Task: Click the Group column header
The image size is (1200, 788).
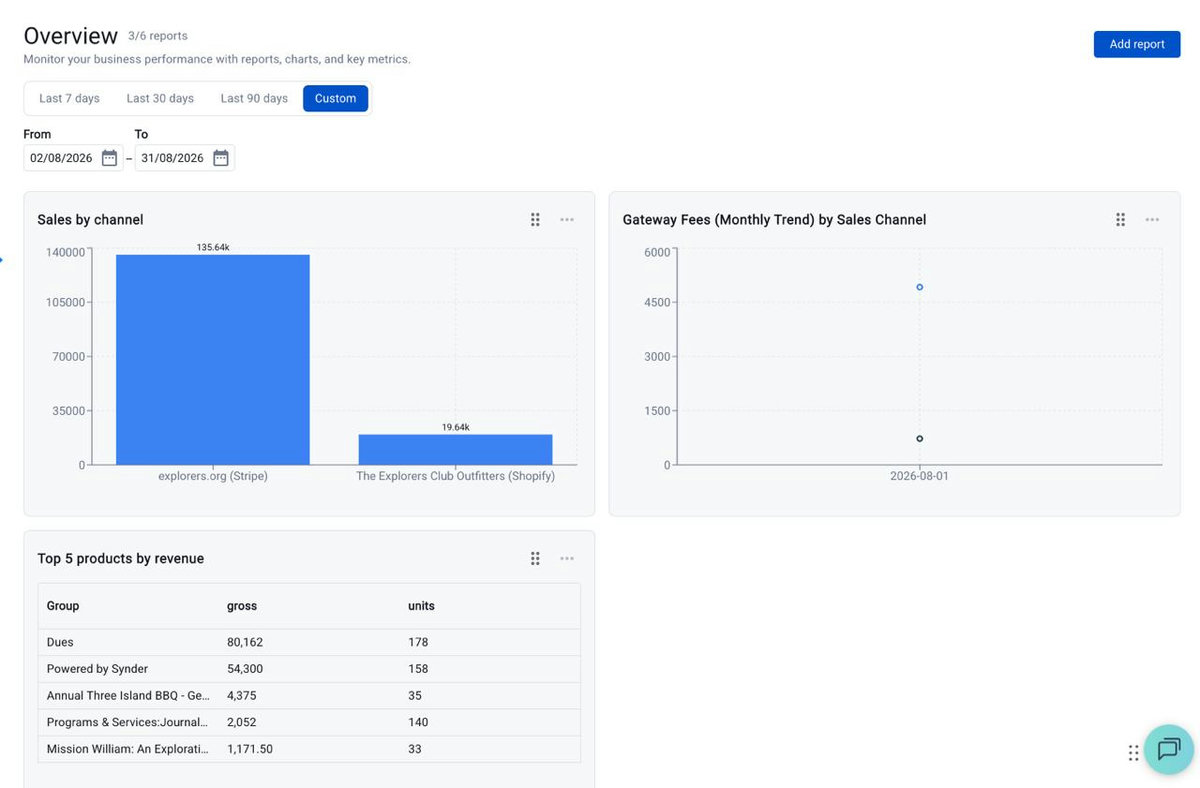Action: (x=63, y=606)
